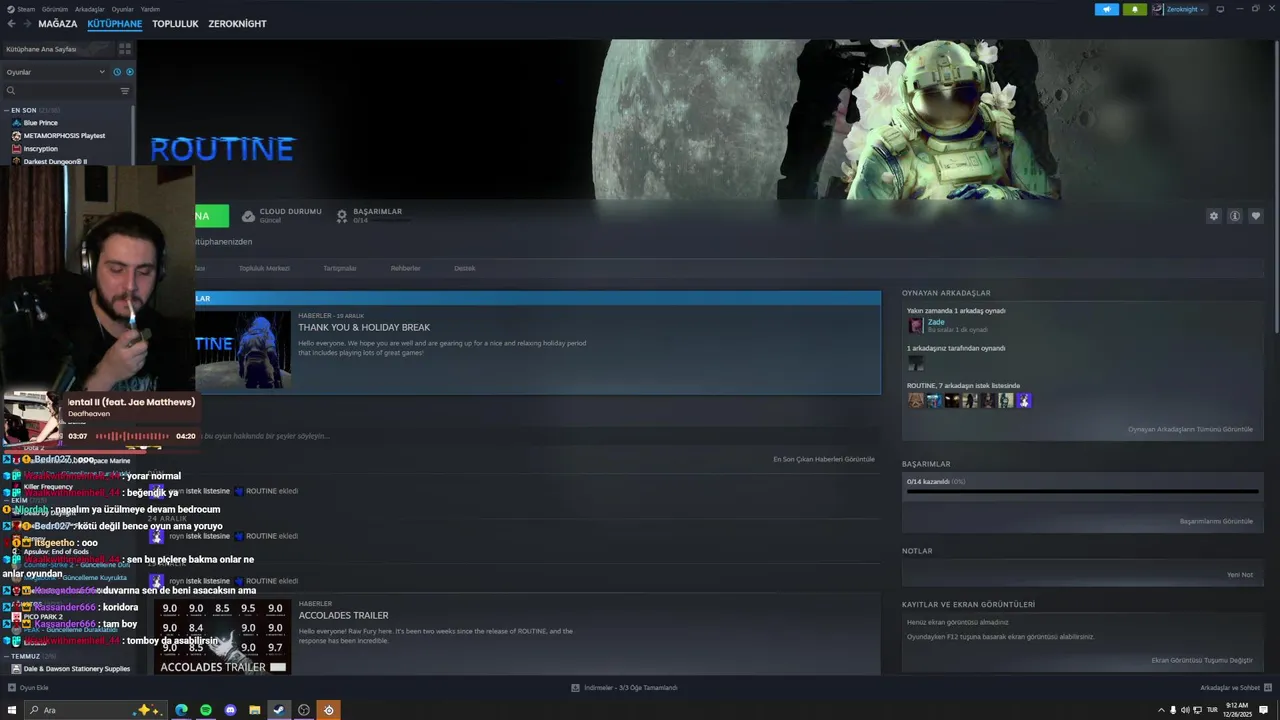This screenshot has height=720, width=1280.
Task: Open the ROUTINE news thumbnail image
Action: point(243,349)
